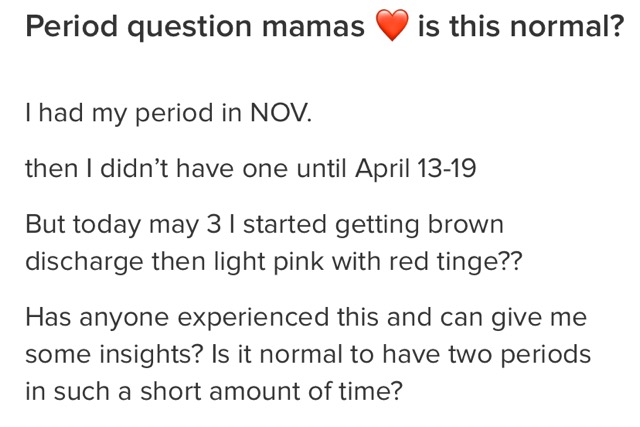
Task: Click the text 'But today may 3'
Action: (123, 225)
